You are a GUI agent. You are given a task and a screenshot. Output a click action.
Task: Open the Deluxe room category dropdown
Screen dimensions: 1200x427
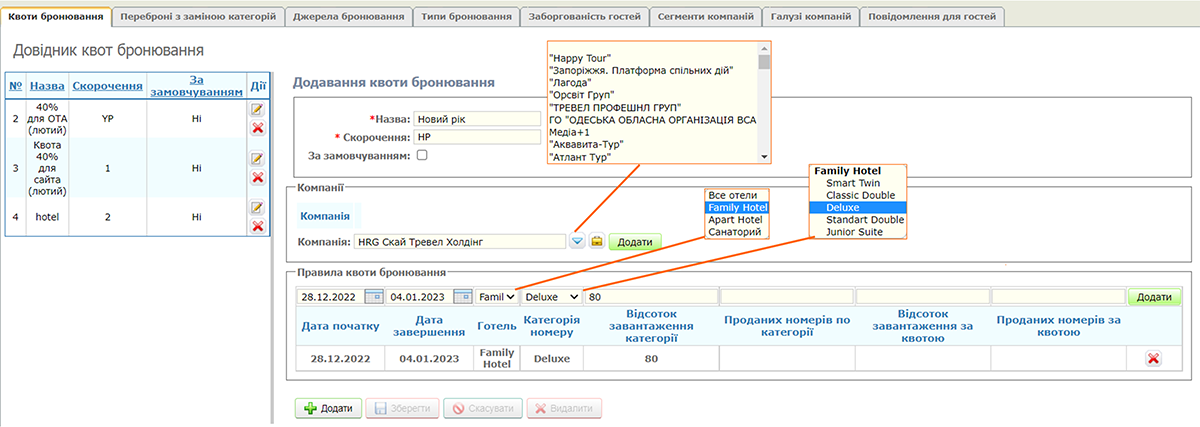[552, 297]
